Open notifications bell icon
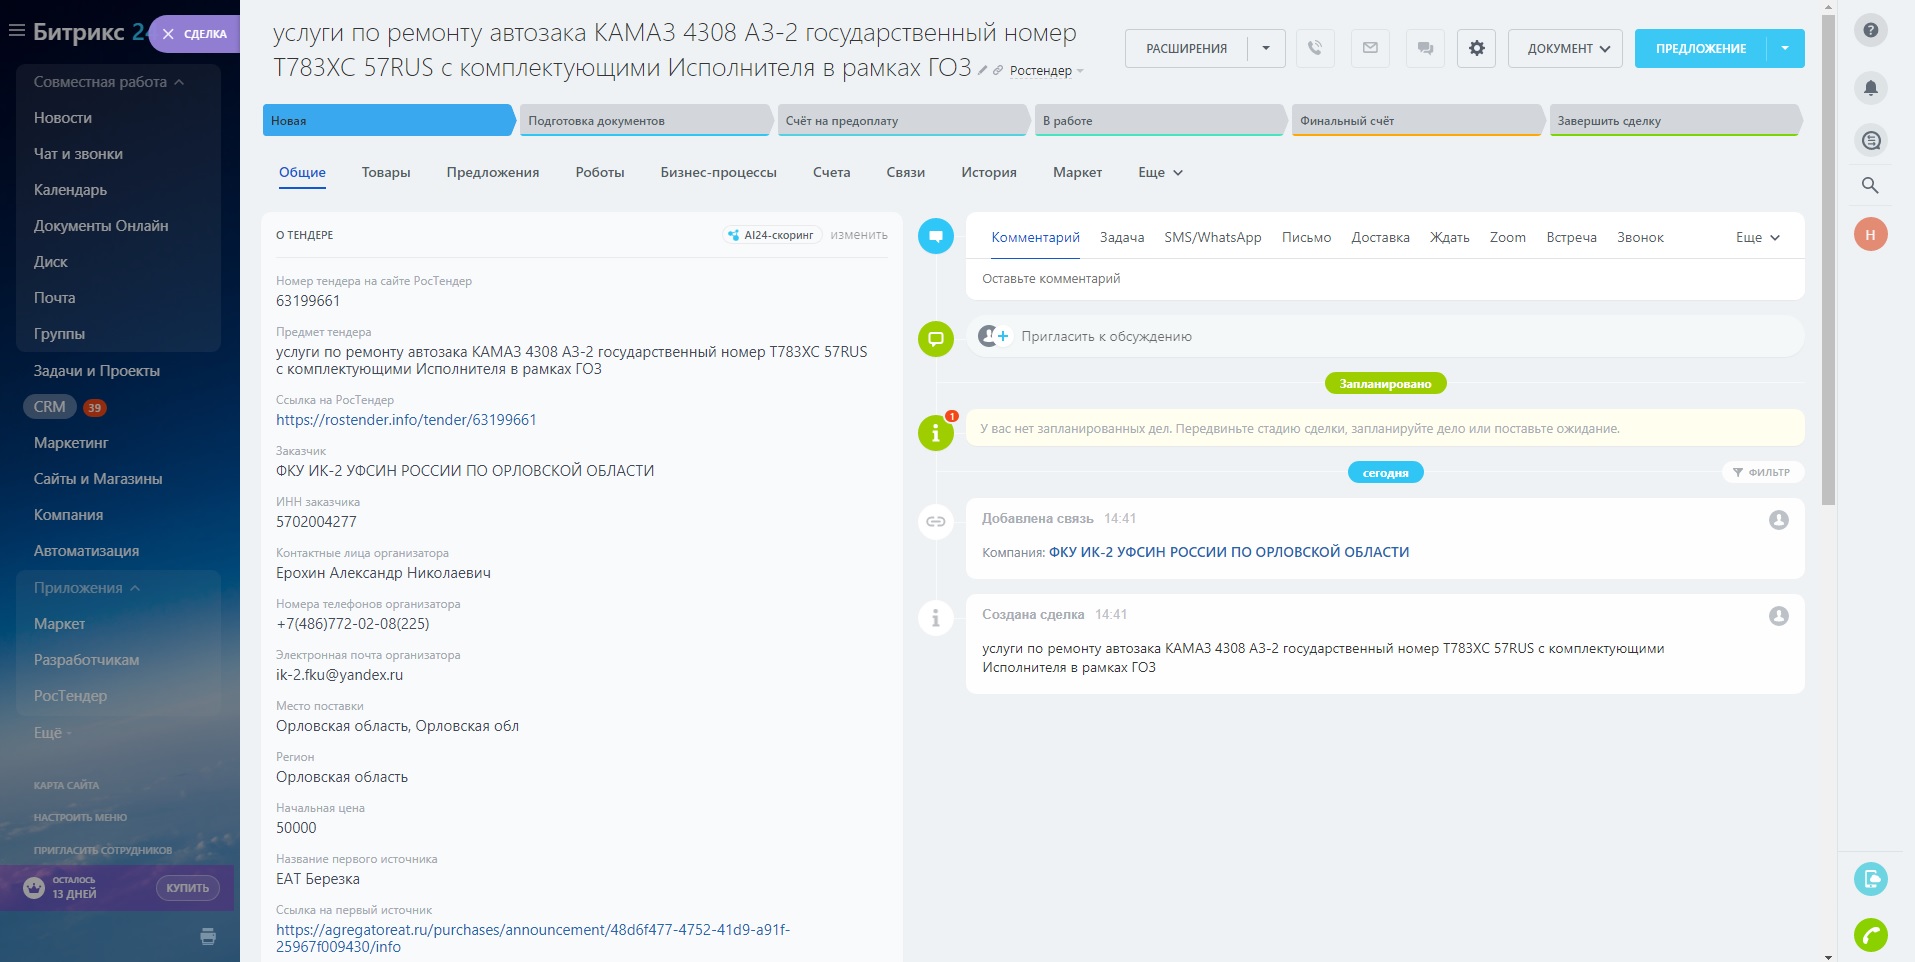The image size is (1915, 962). 1871,88
